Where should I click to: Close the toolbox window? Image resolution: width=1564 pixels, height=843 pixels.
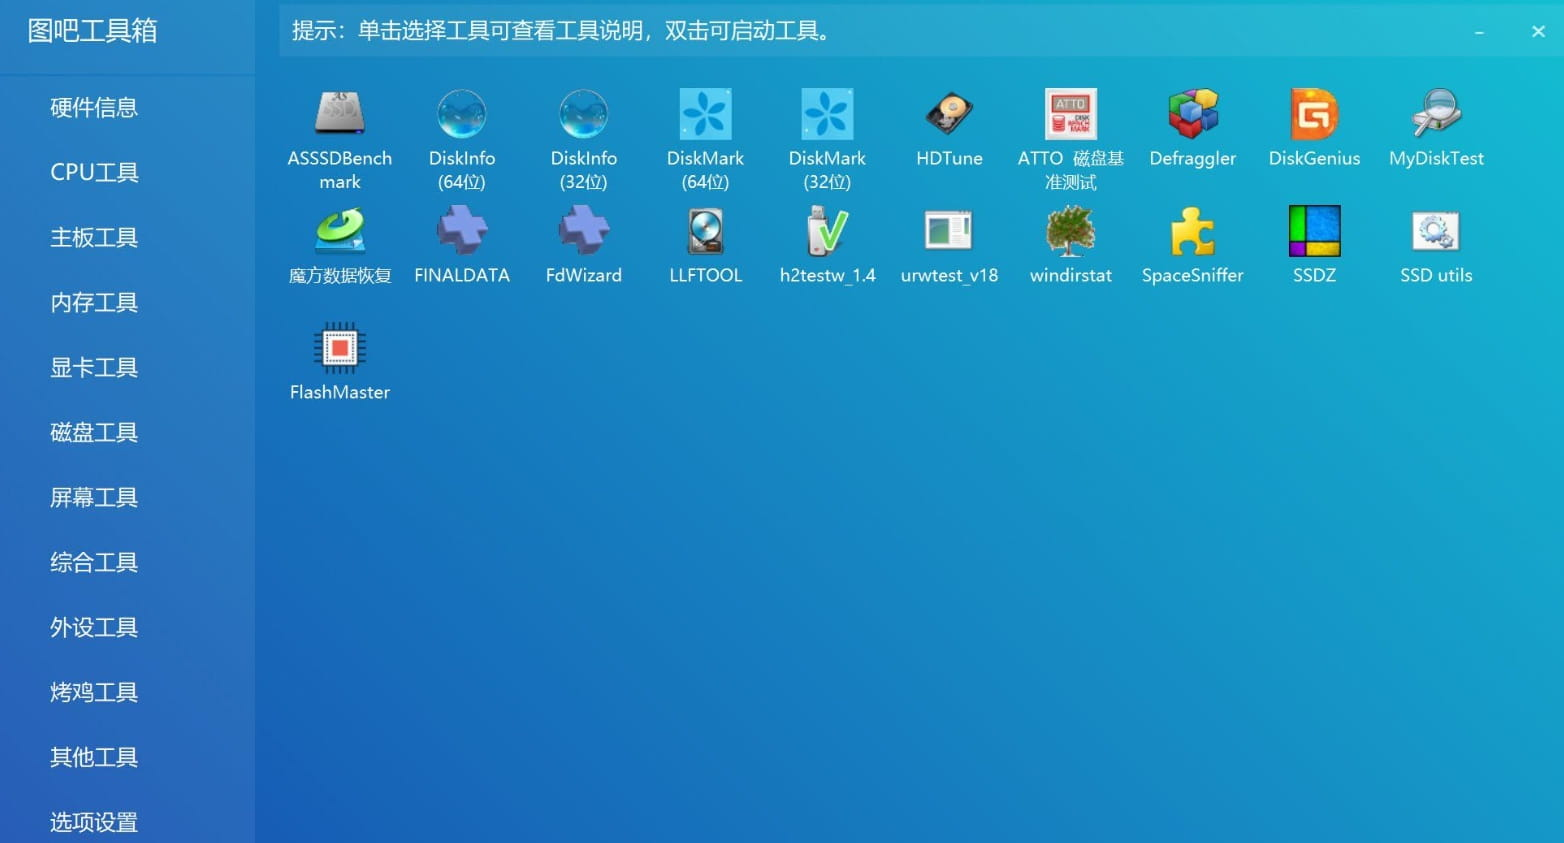[1538, 32]
